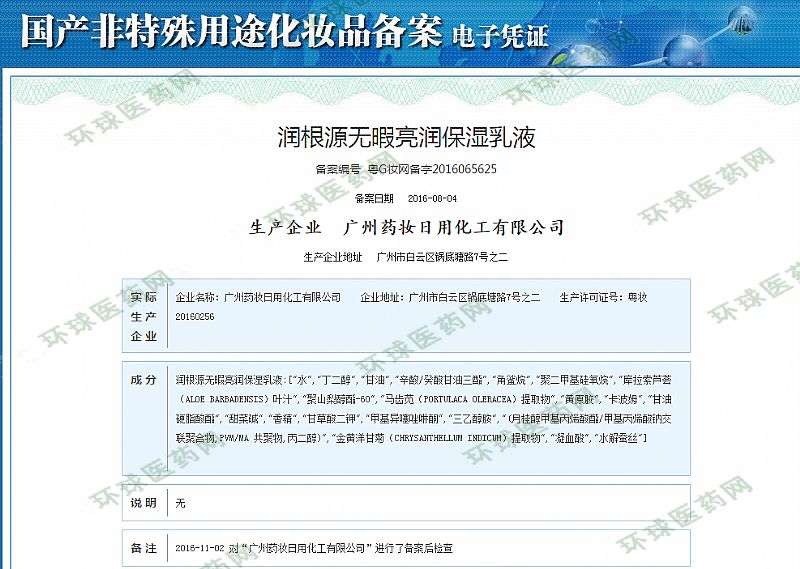Viewport: 800px width, 569px height.
Task: Click the 2016-11-02 inspection remark text
Action: click(313, 549)
